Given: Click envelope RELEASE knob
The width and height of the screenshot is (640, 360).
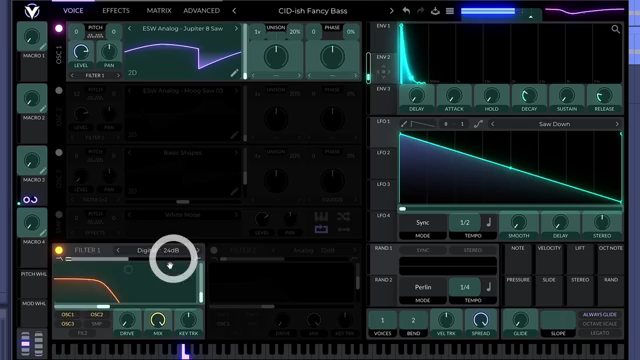Looking at the screenshot, I should pos(604,96).
